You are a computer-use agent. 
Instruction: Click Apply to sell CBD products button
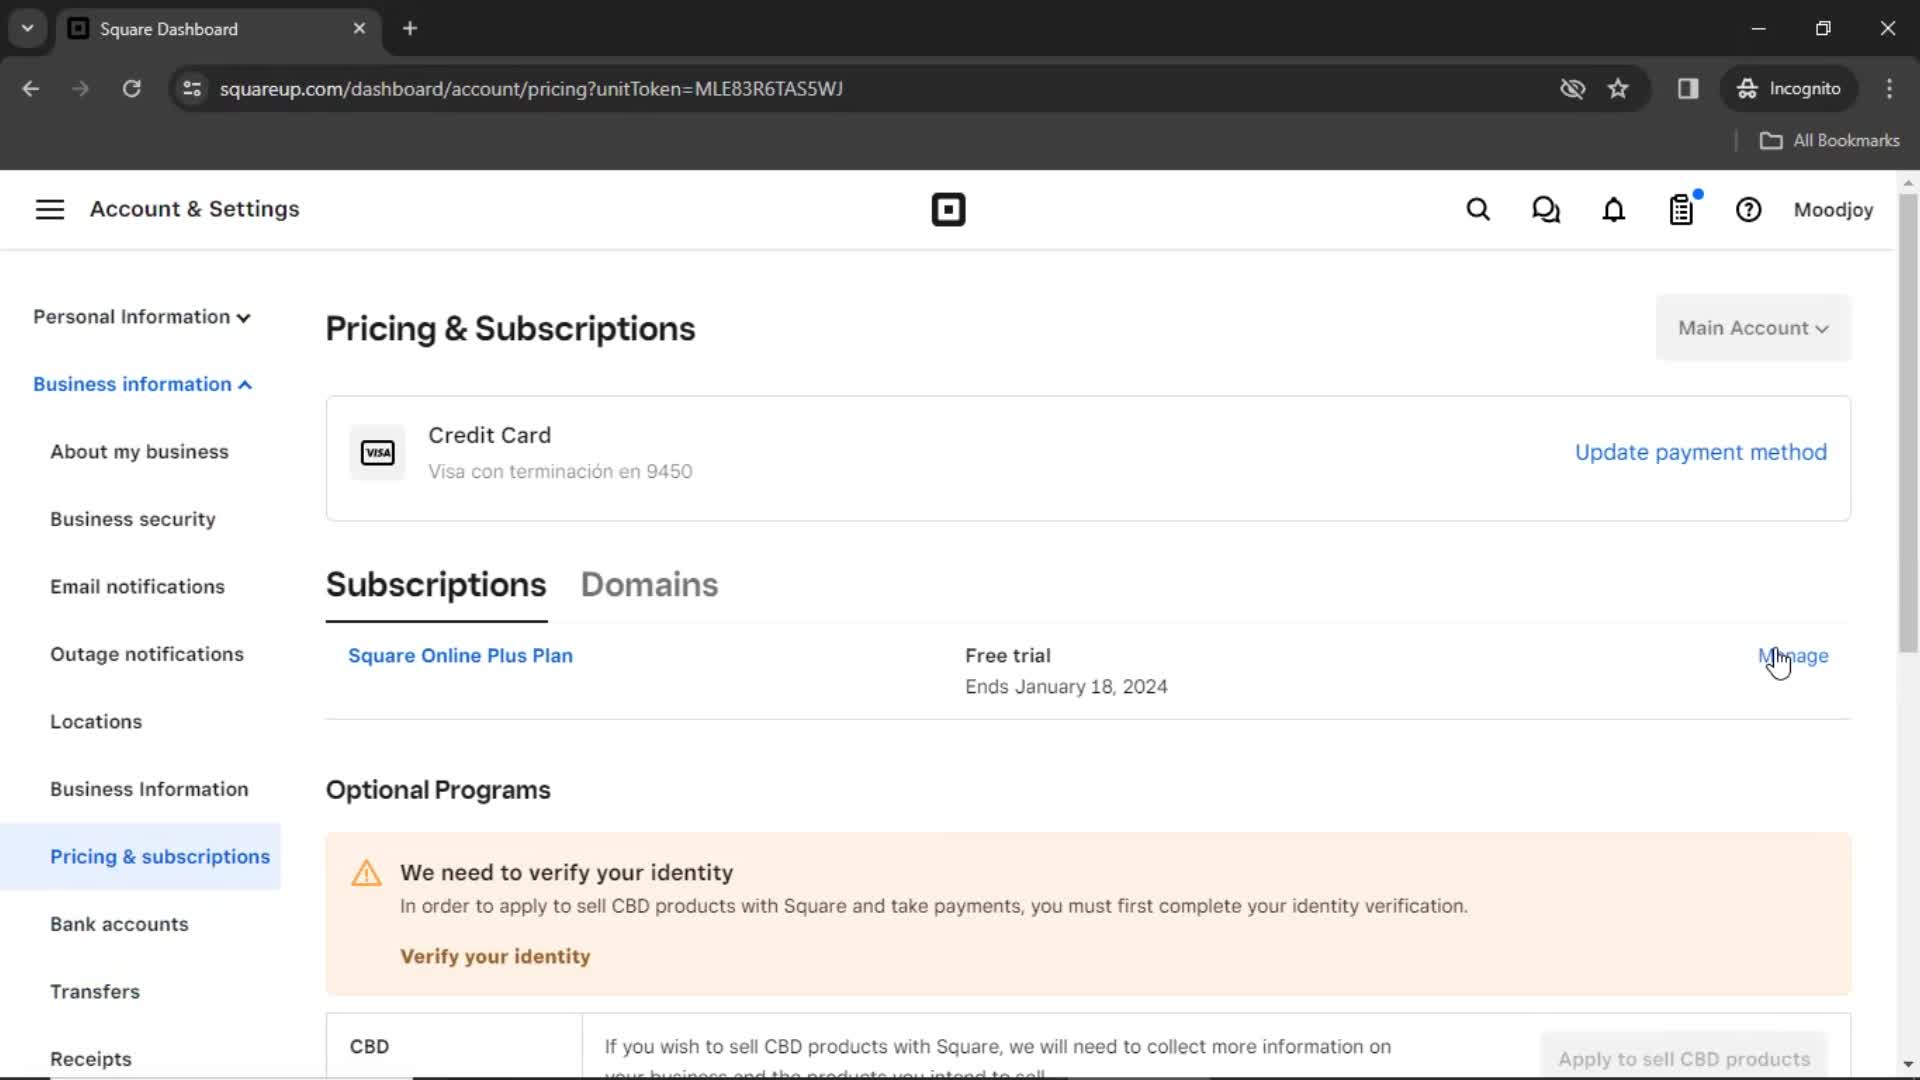[x=1685, y=1059]
